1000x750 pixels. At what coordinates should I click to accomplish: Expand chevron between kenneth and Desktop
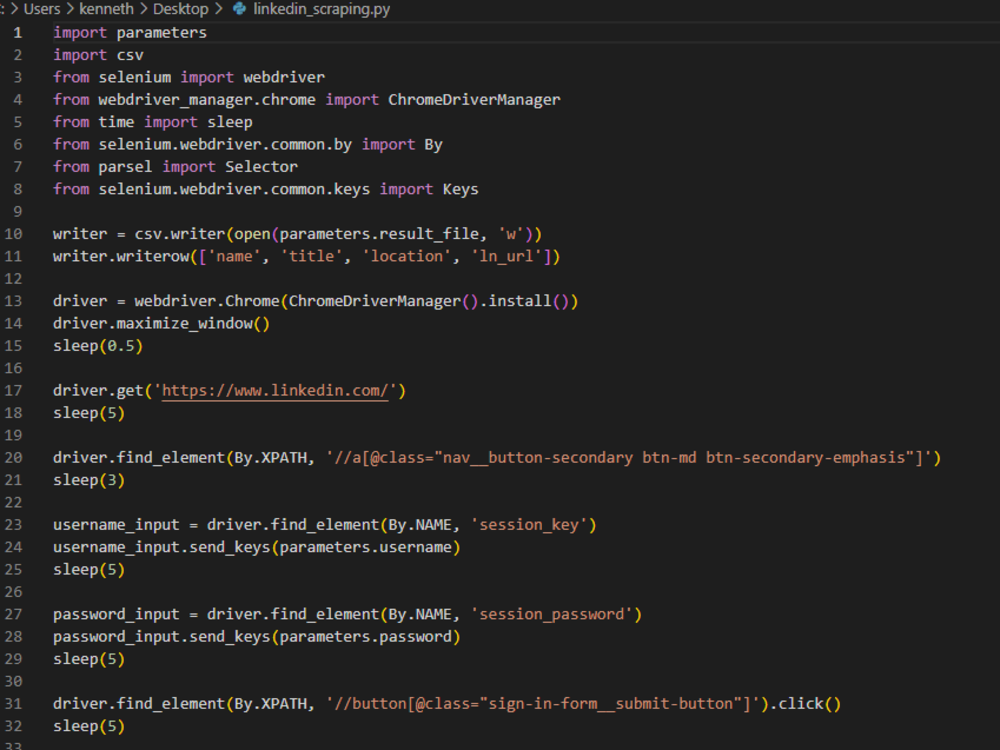(x=143, y=9)
